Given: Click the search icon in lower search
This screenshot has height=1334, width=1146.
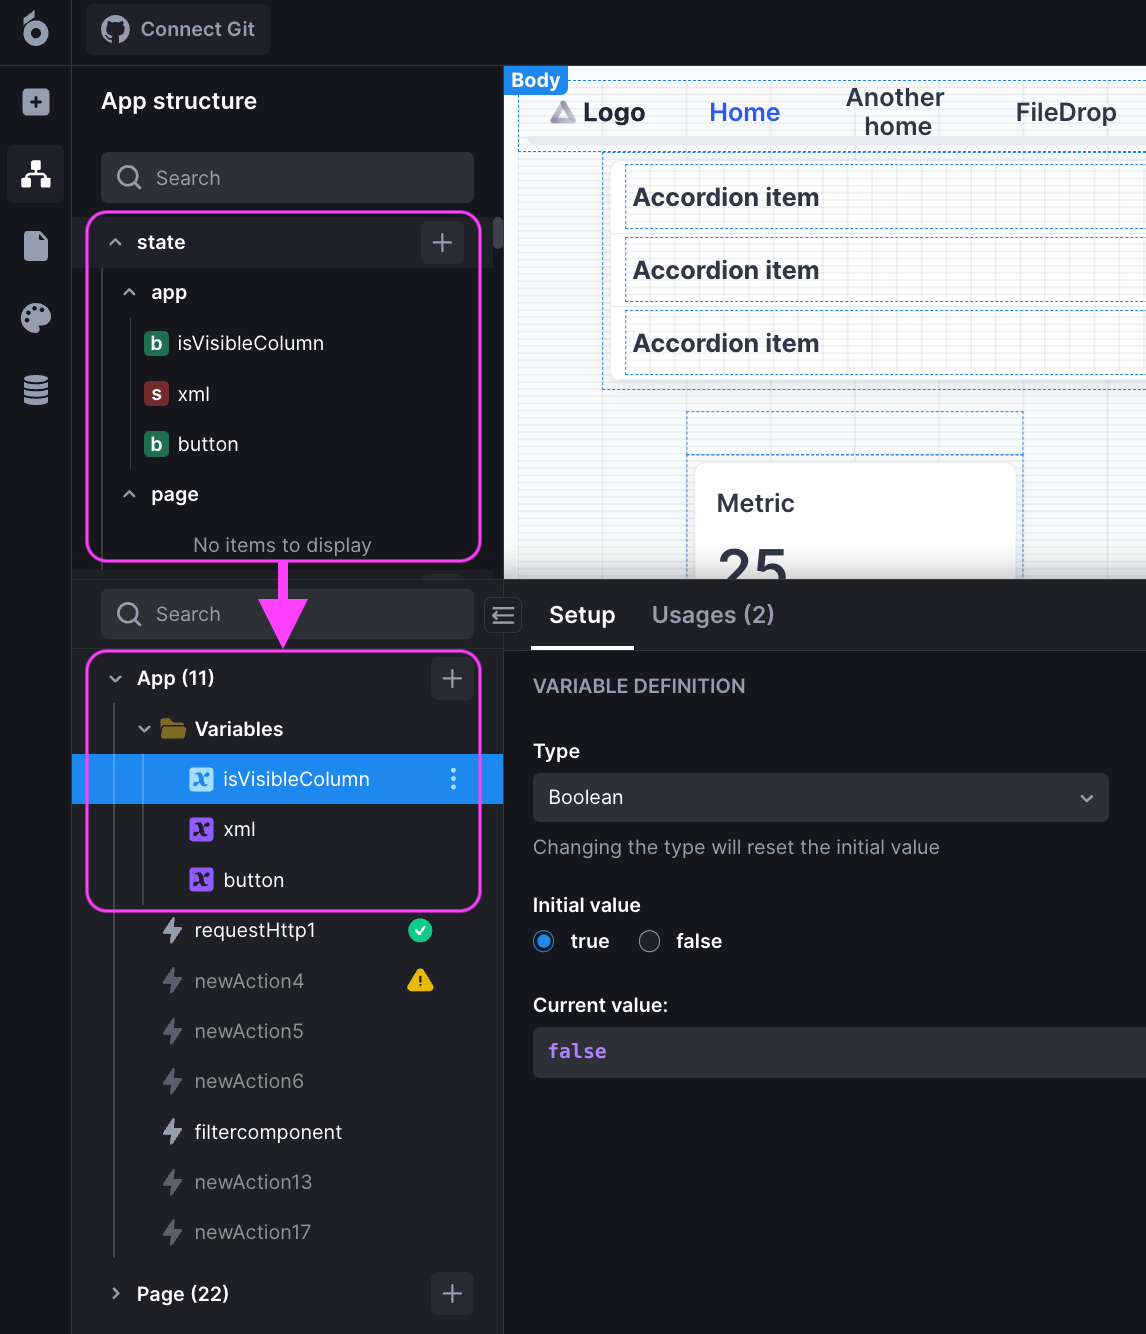Looking at the screenshot, I should [x=129, y=614].
